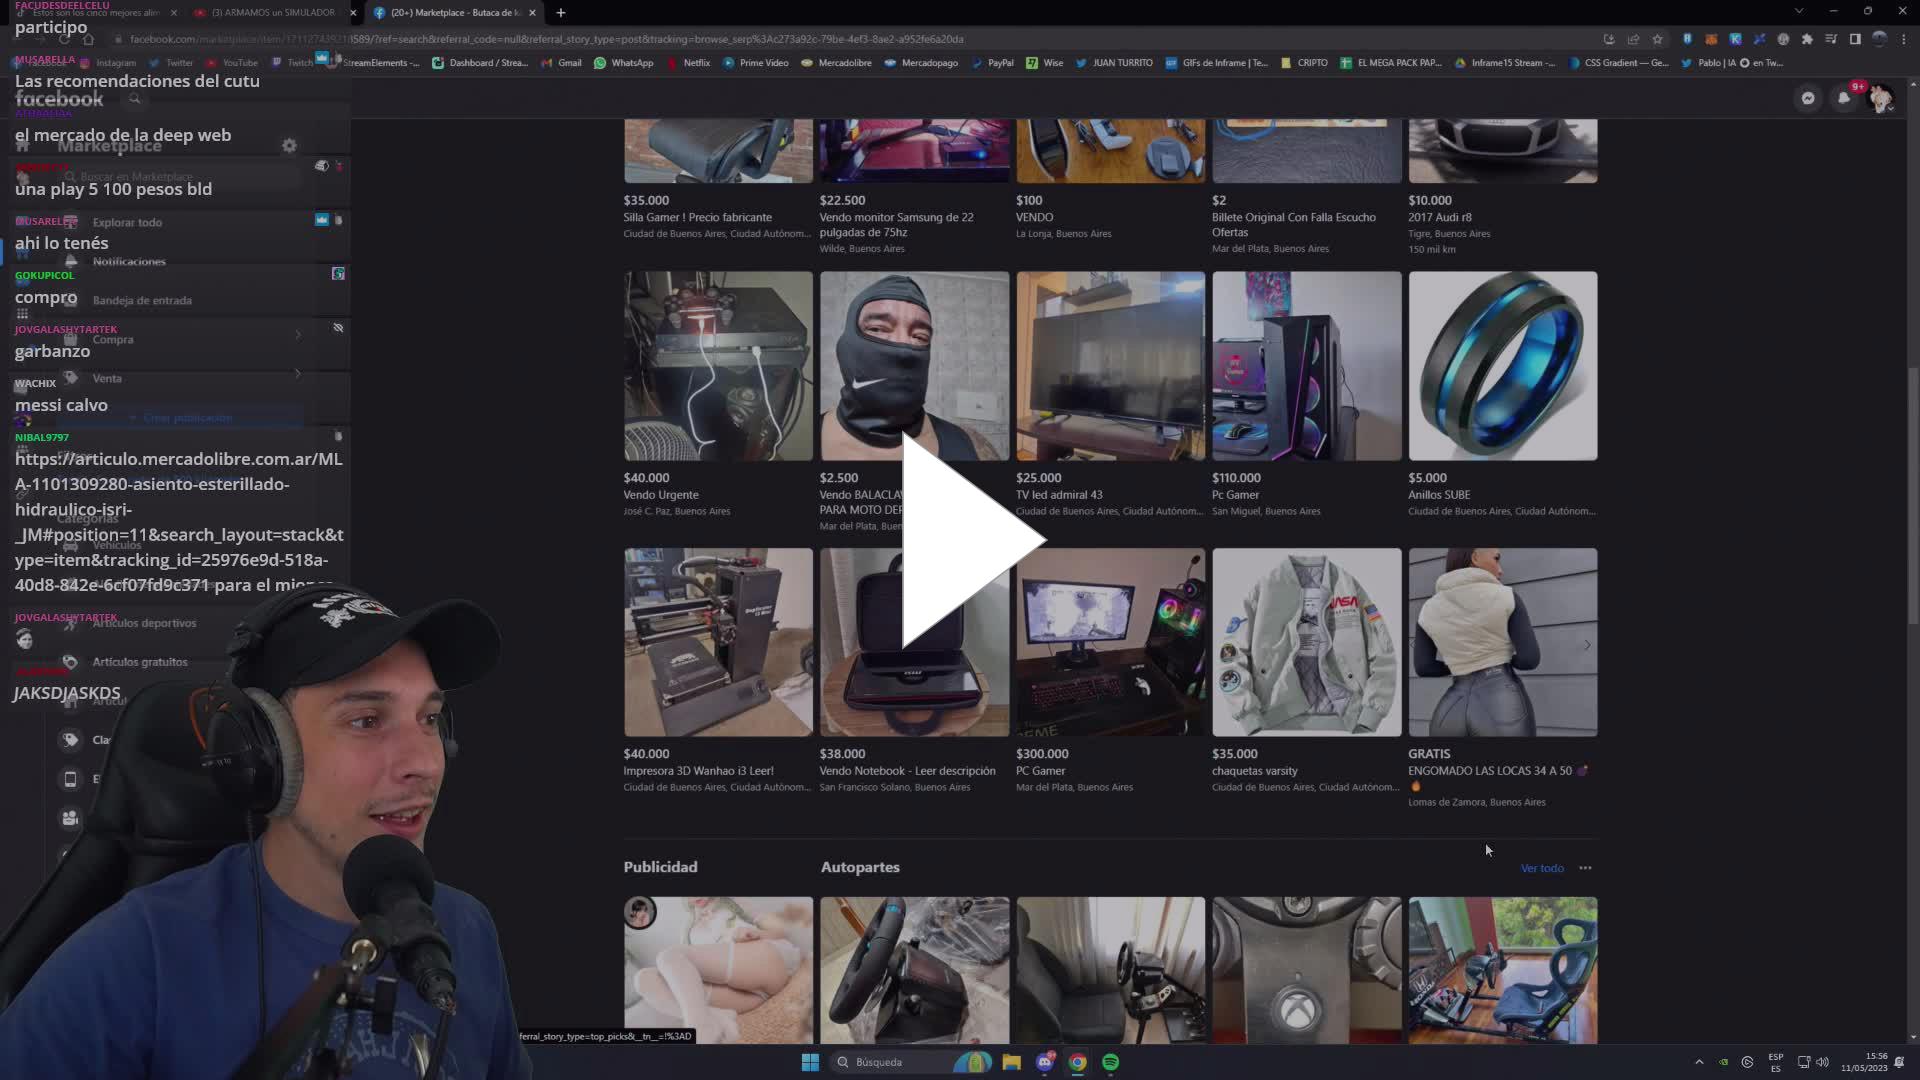Open the notifications bell showing 9+

(x=1844, y=98)
